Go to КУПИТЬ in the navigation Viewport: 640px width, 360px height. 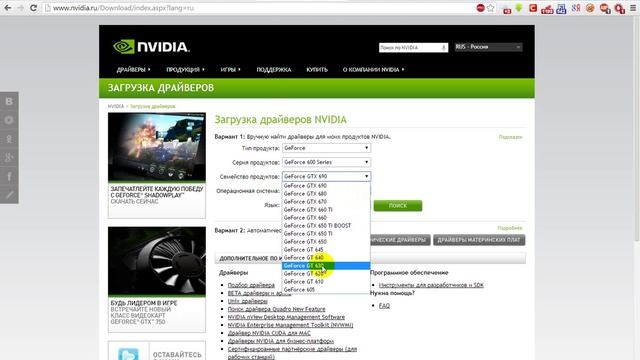click(x=317, y=70)
